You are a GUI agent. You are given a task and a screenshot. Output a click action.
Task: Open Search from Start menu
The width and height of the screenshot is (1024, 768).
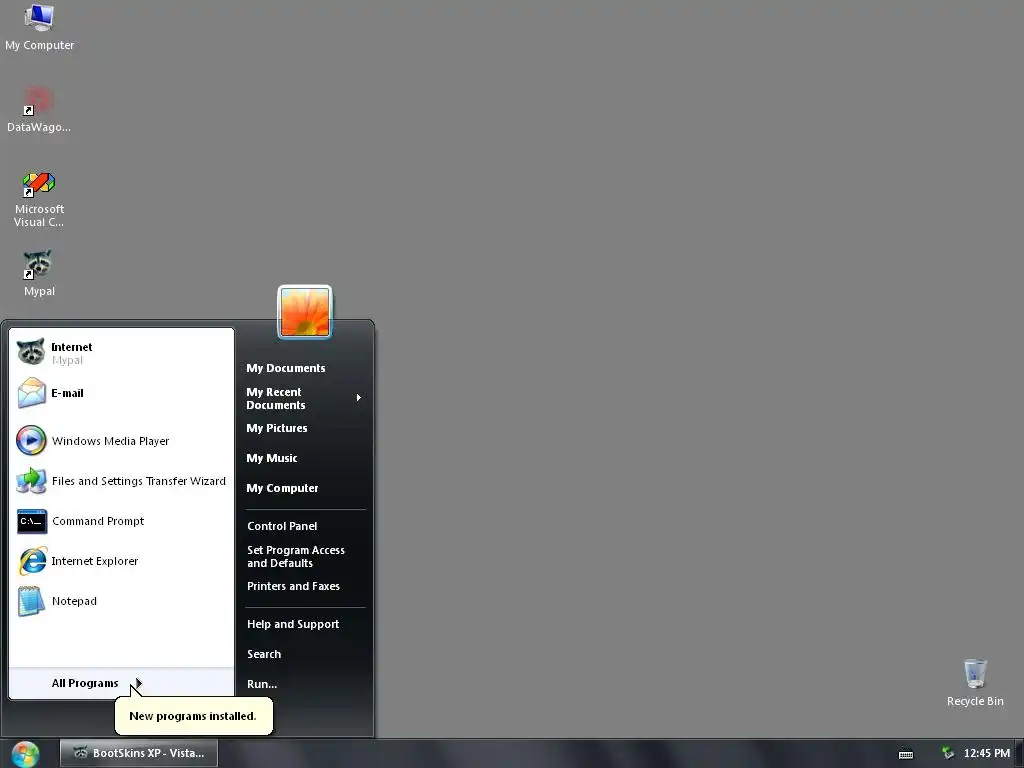point(264,654)
